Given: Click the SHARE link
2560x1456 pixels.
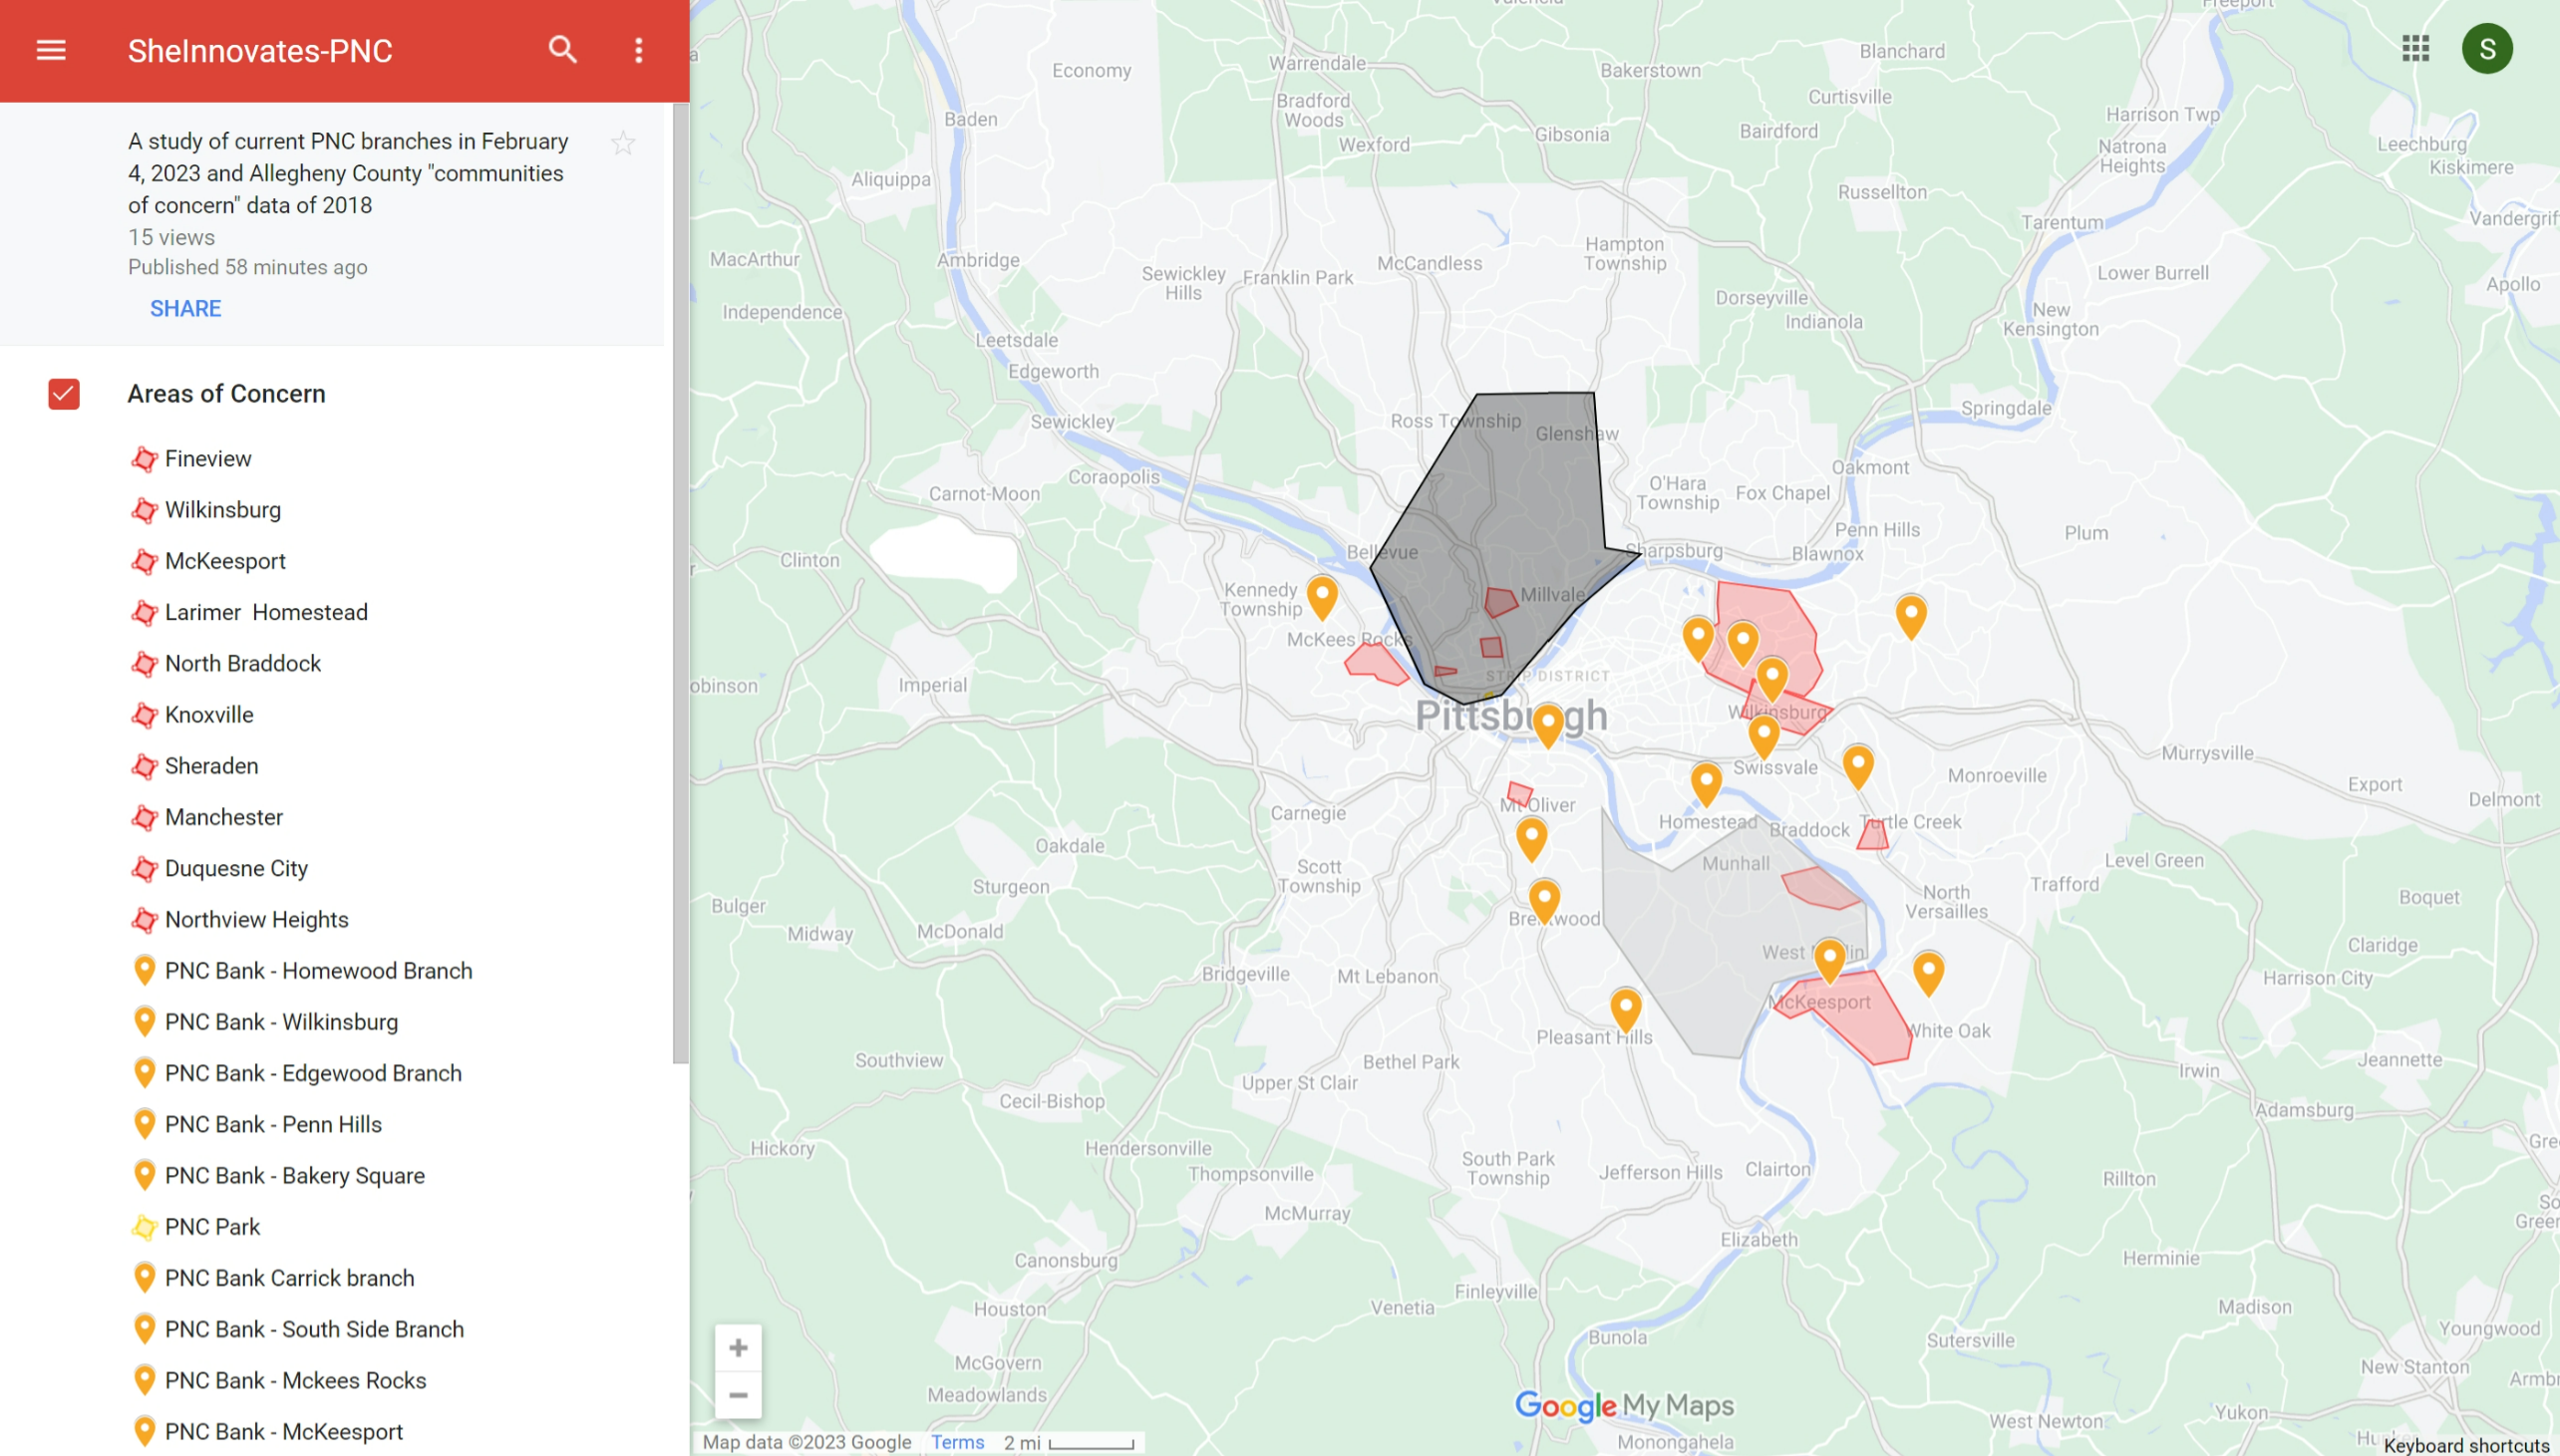Looking at the screenshot, I should [185, 308].
